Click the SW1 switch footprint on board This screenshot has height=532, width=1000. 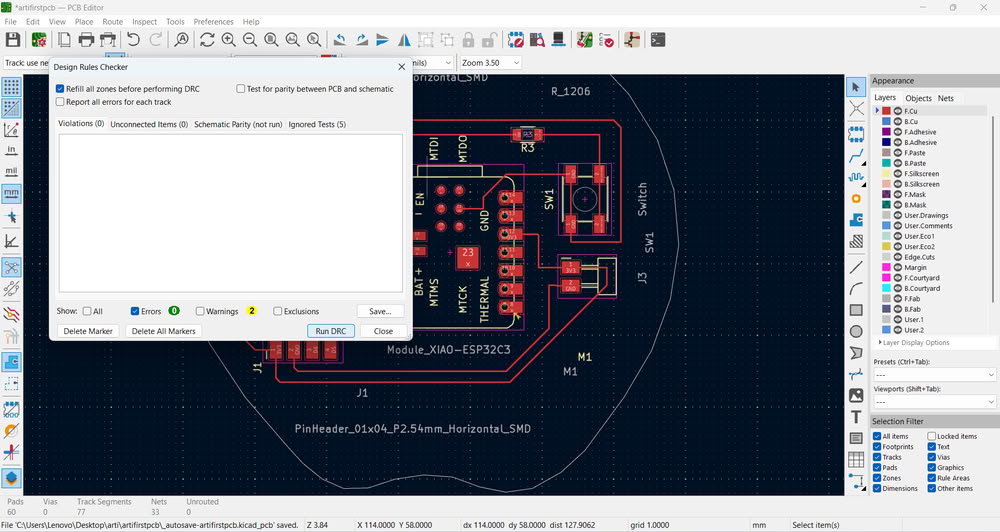click(585, 199)
